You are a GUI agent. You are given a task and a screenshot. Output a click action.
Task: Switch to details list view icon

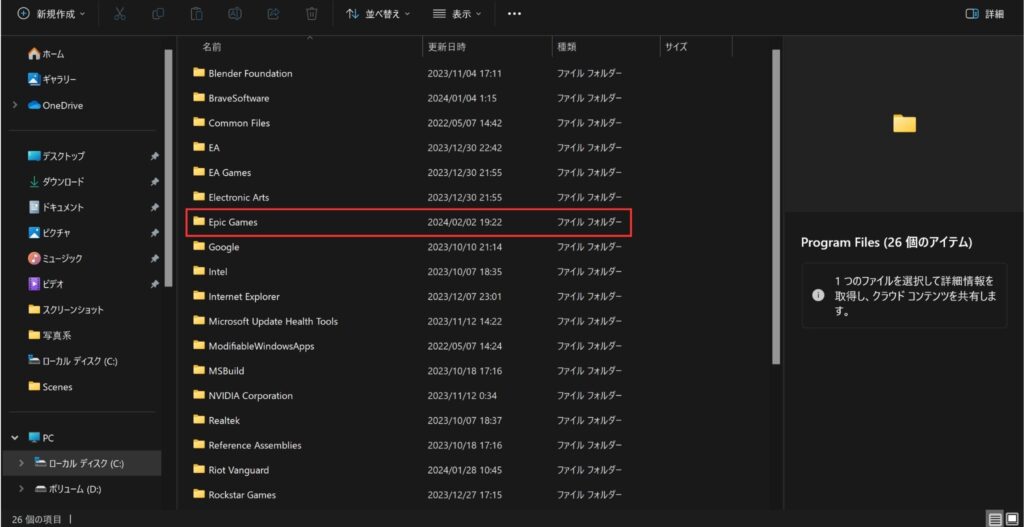point(995,519)
